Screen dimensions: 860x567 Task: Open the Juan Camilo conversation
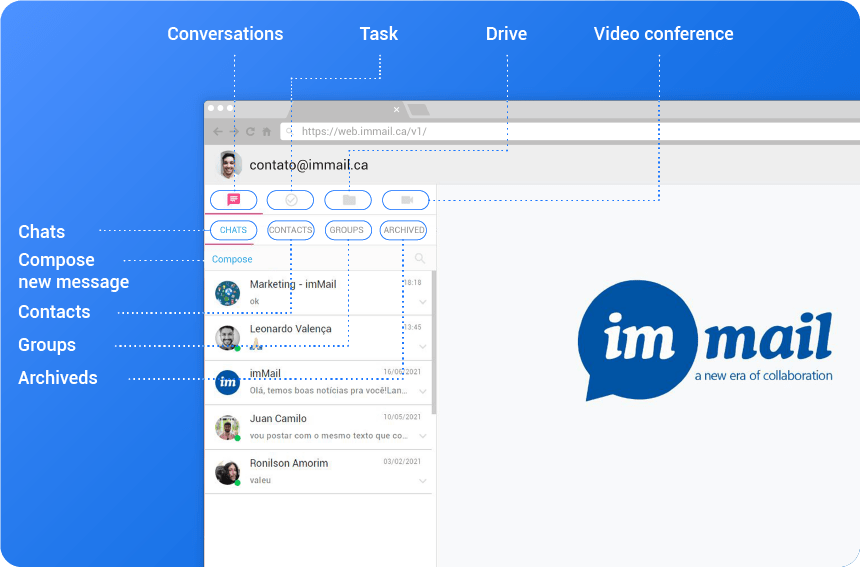[318, 427]
